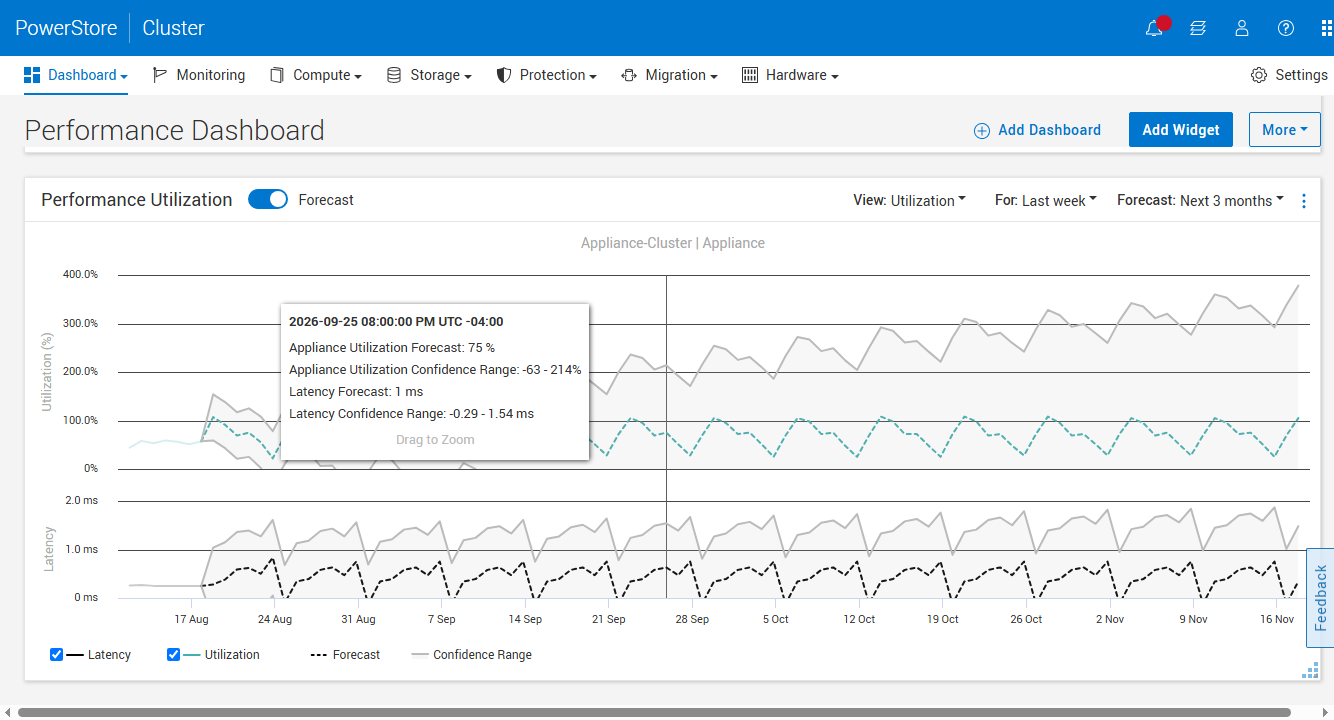Open the Monitoring tab
This screenshot has width=1334, height=720.
click(199, 75)
